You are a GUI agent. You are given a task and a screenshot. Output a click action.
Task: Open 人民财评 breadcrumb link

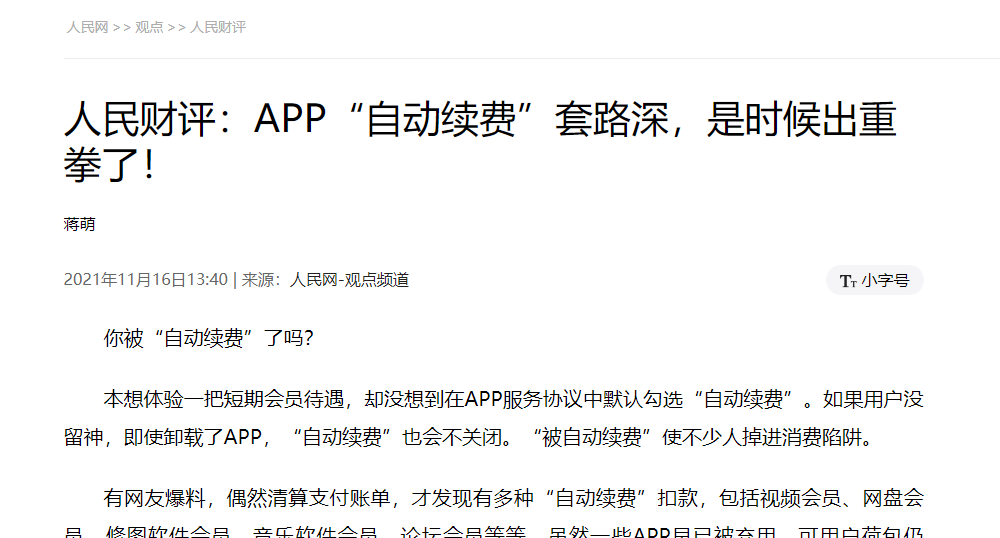218,27
